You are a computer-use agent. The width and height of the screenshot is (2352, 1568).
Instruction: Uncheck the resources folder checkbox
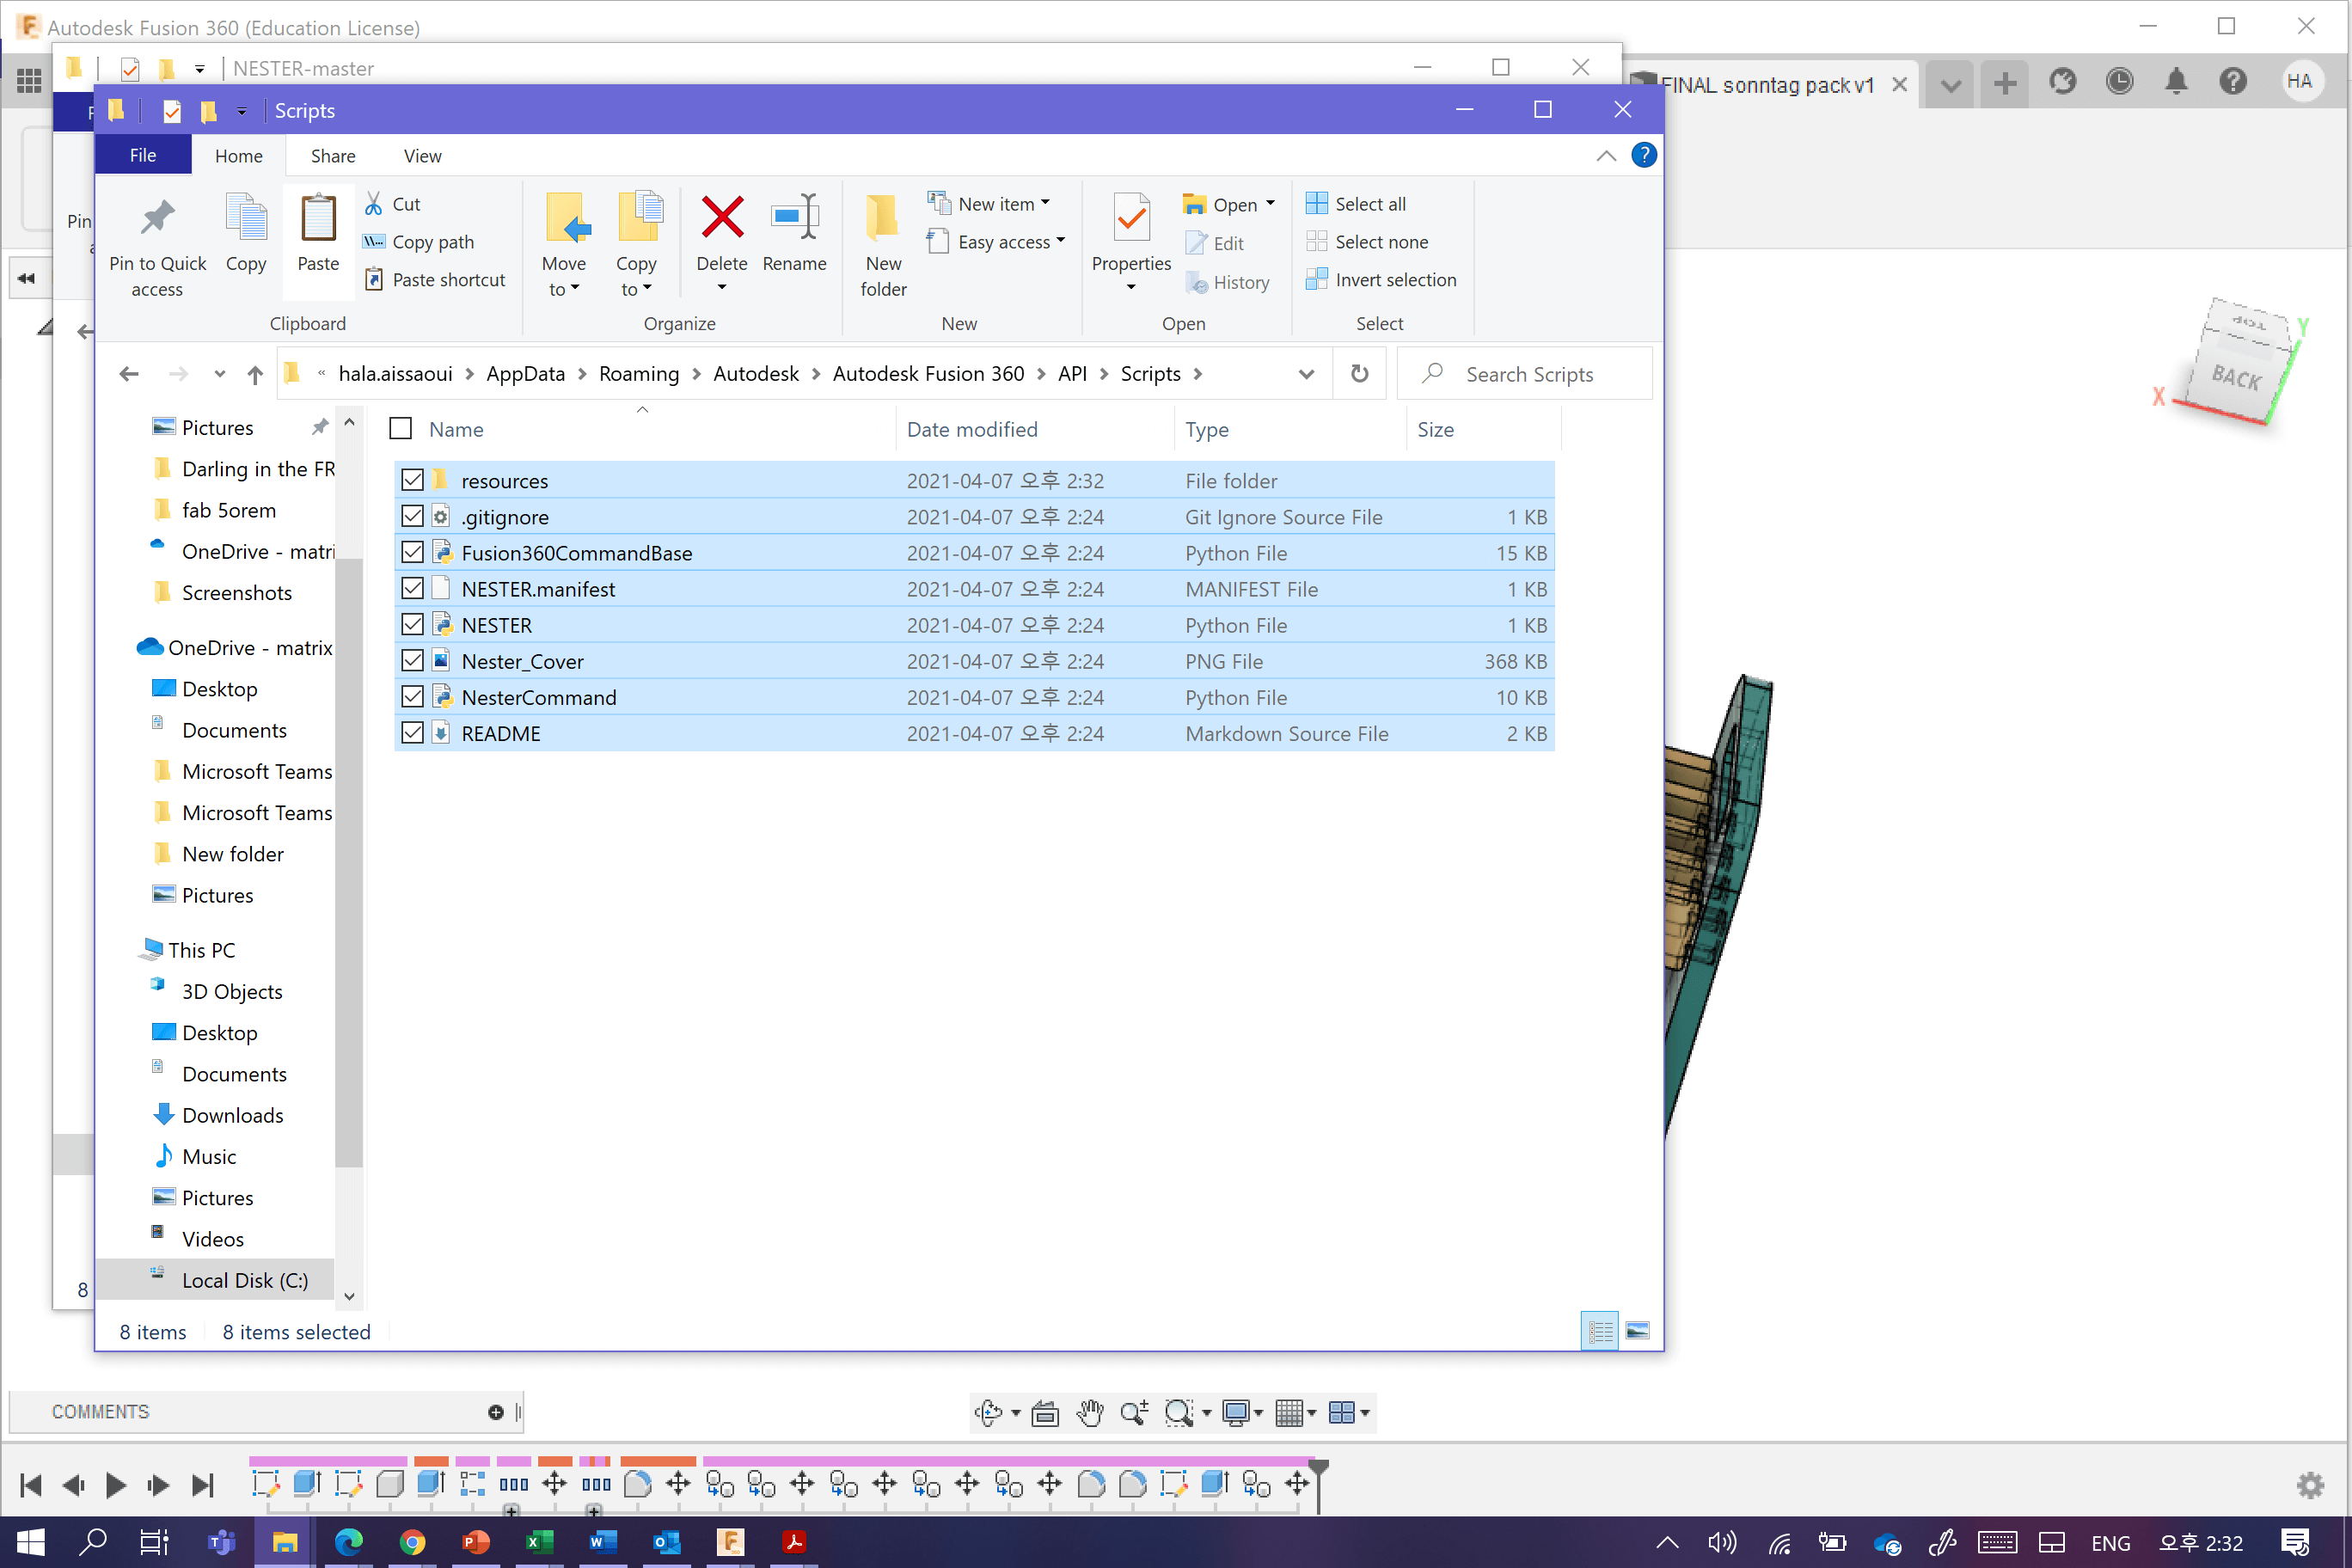click(412, 480)
